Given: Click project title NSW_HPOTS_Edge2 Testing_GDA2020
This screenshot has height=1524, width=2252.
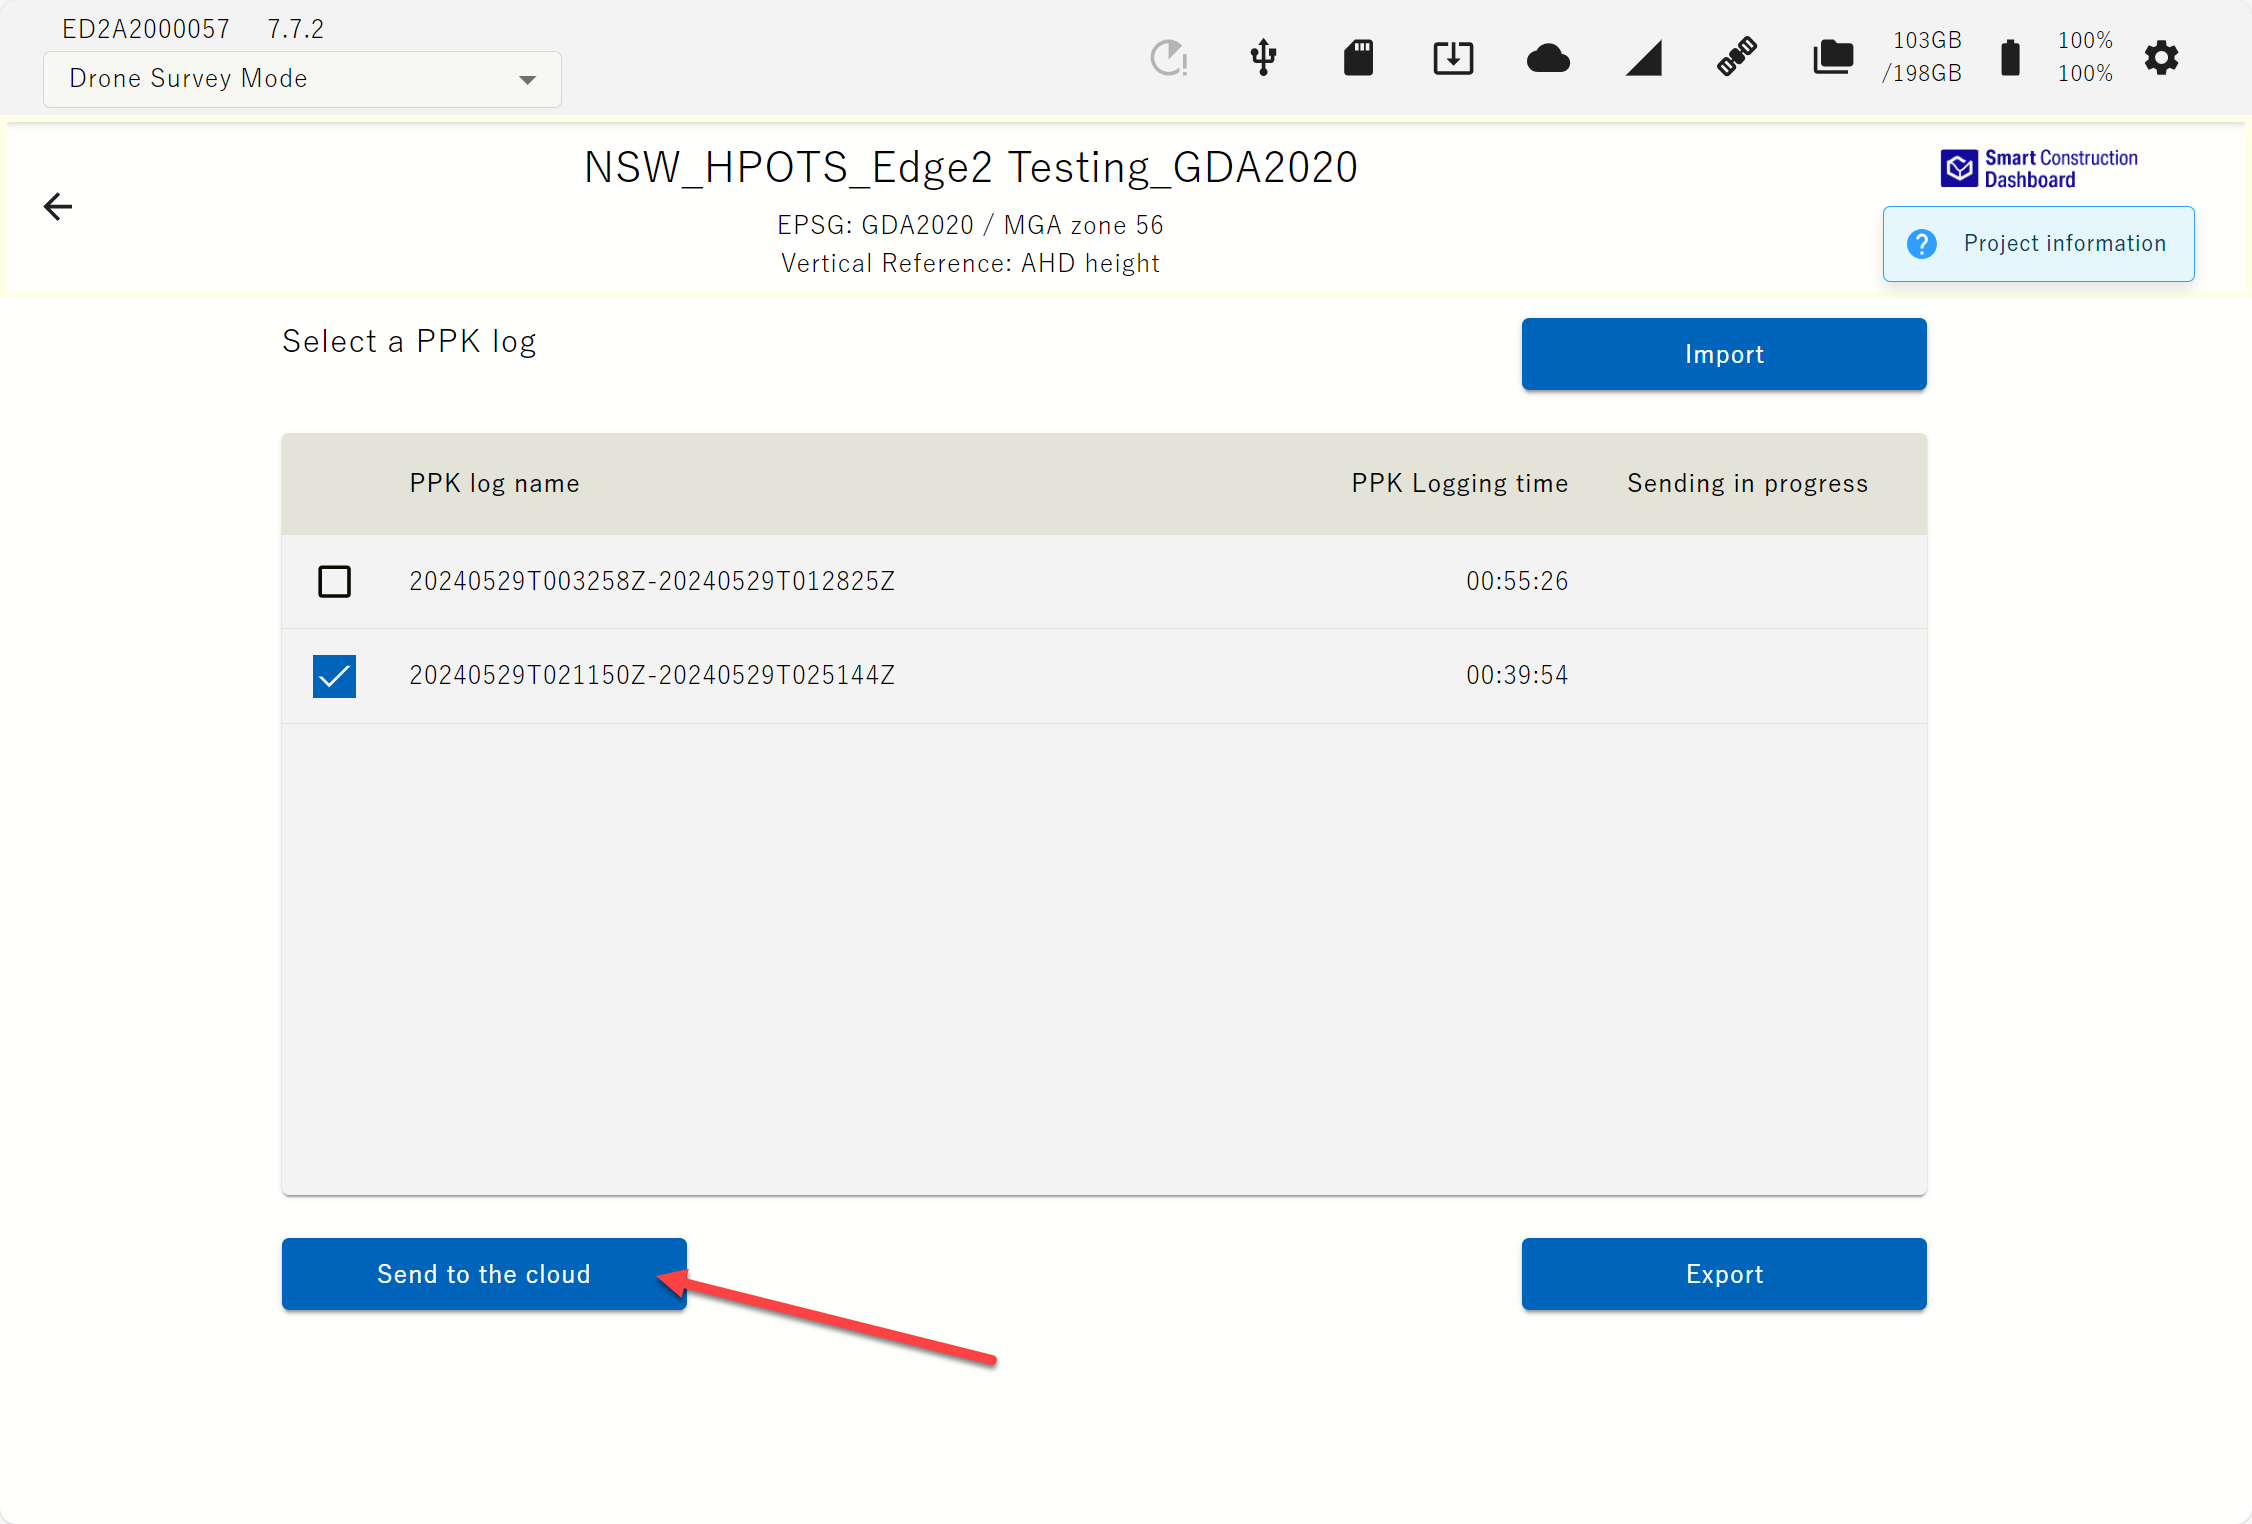Looking at the screenshot, I should (x=971, y=167).
